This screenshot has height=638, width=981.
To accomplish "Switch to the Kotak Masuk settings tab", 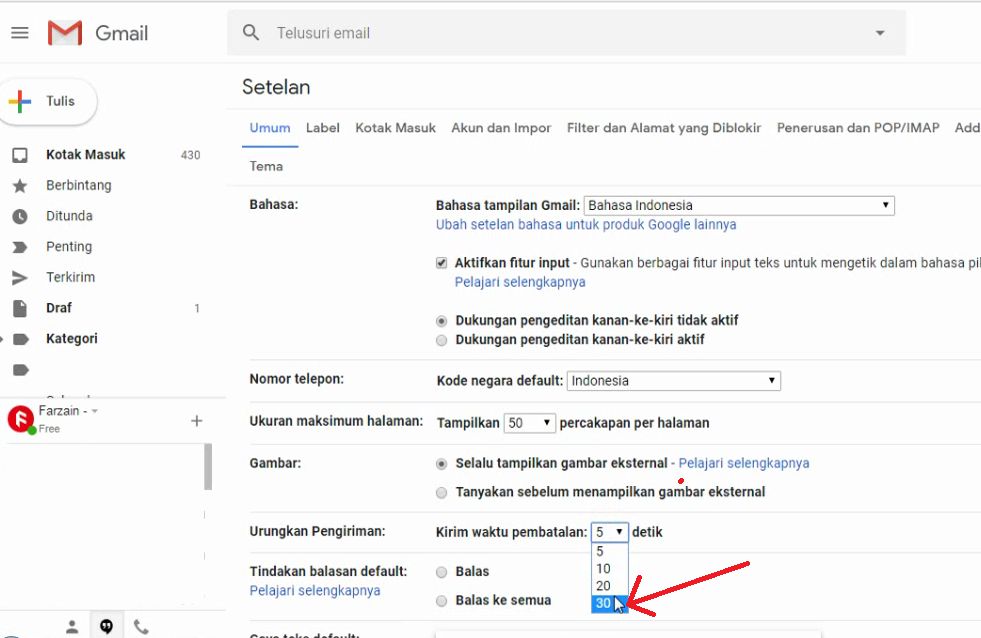I will [395, 128].
